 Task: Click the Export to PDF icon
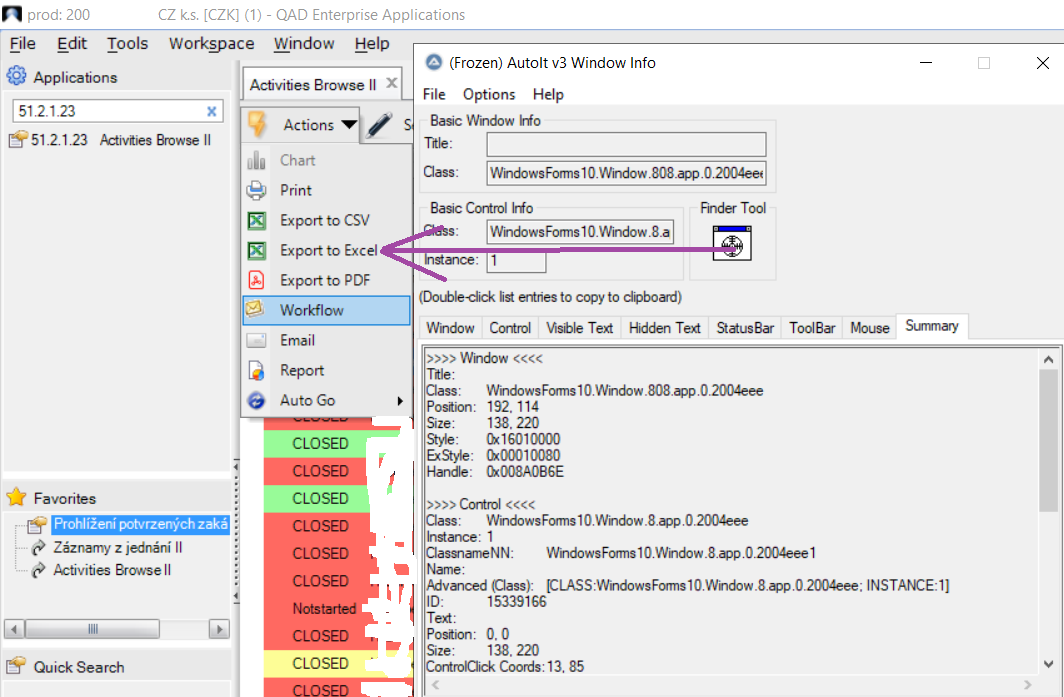[x=256, y=280]
